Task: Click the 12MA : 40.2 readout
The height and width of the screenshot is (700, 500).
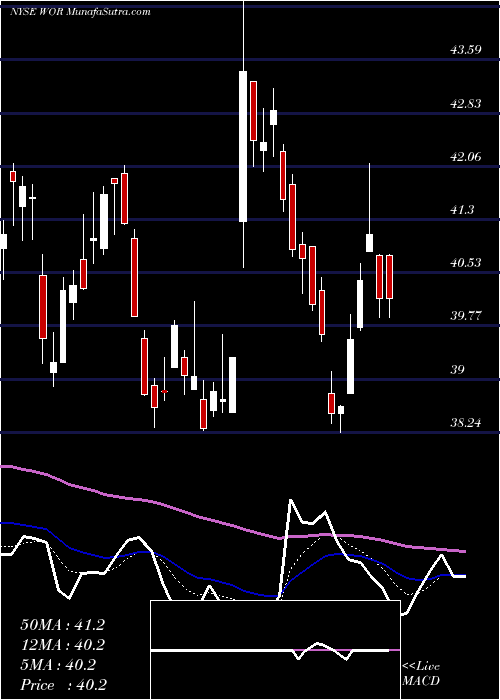Action: (62, 645)
